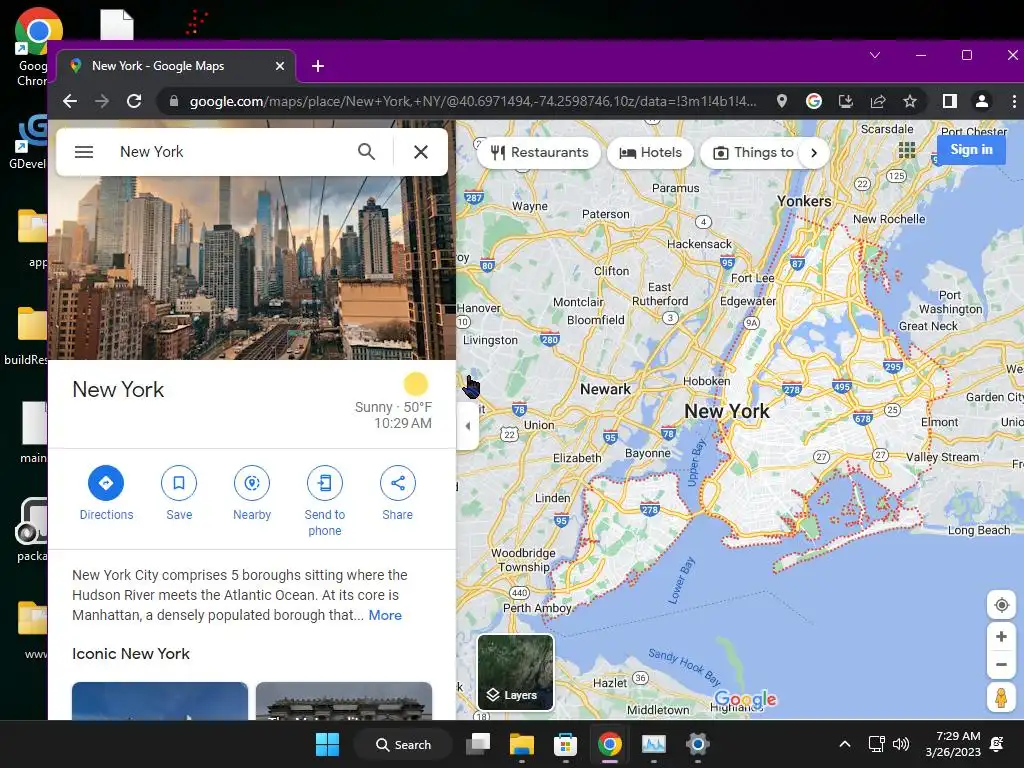This screenshot has height=768, width=1024.
Task: Filter map by Hotels
Action: pyautogui.click(x=650, y=153)
